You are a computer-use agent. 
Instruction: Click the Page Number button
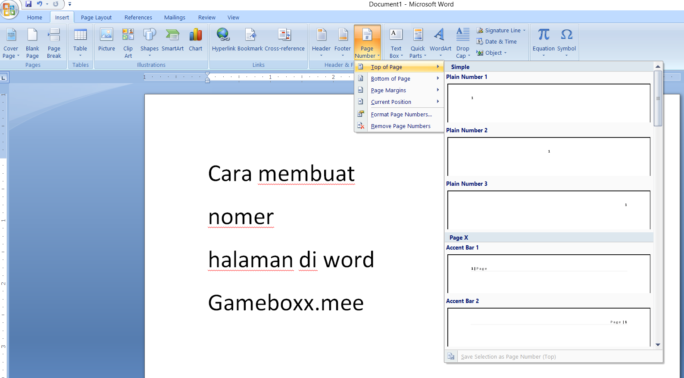(367, 43)
